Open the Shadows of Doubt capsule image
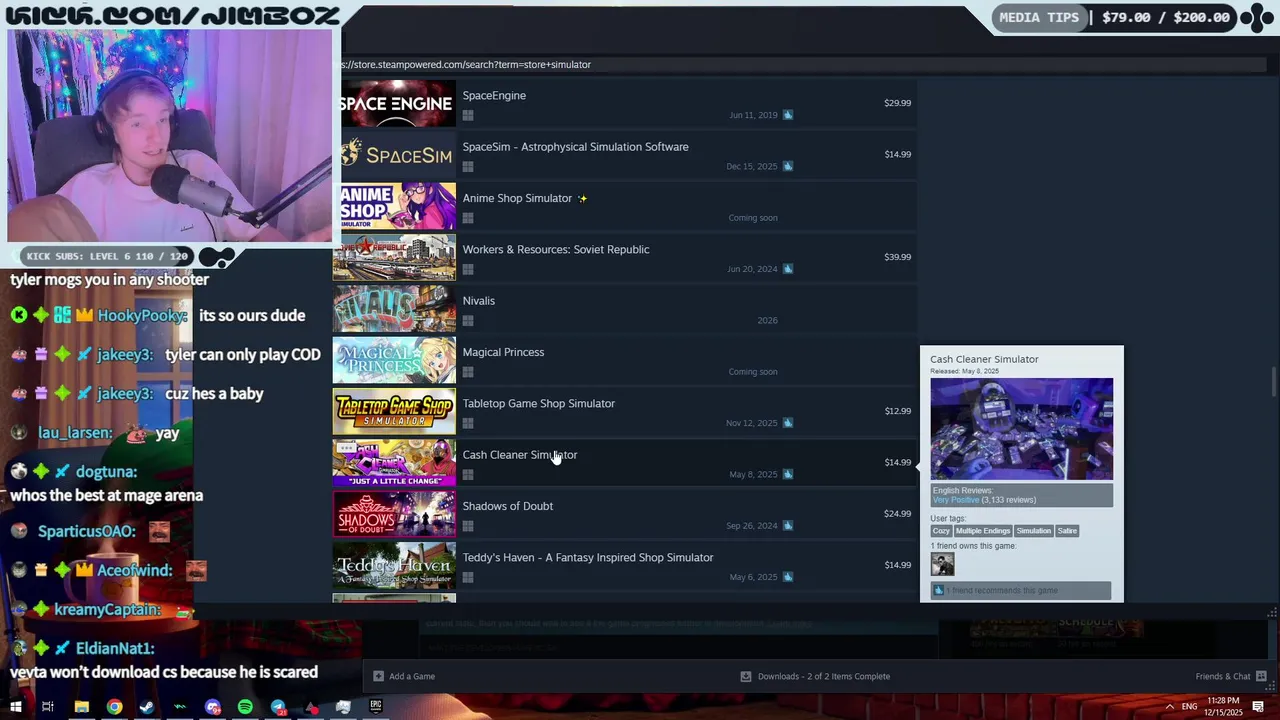Screen dimensions: 1280x720 click(x=394, y=514)
